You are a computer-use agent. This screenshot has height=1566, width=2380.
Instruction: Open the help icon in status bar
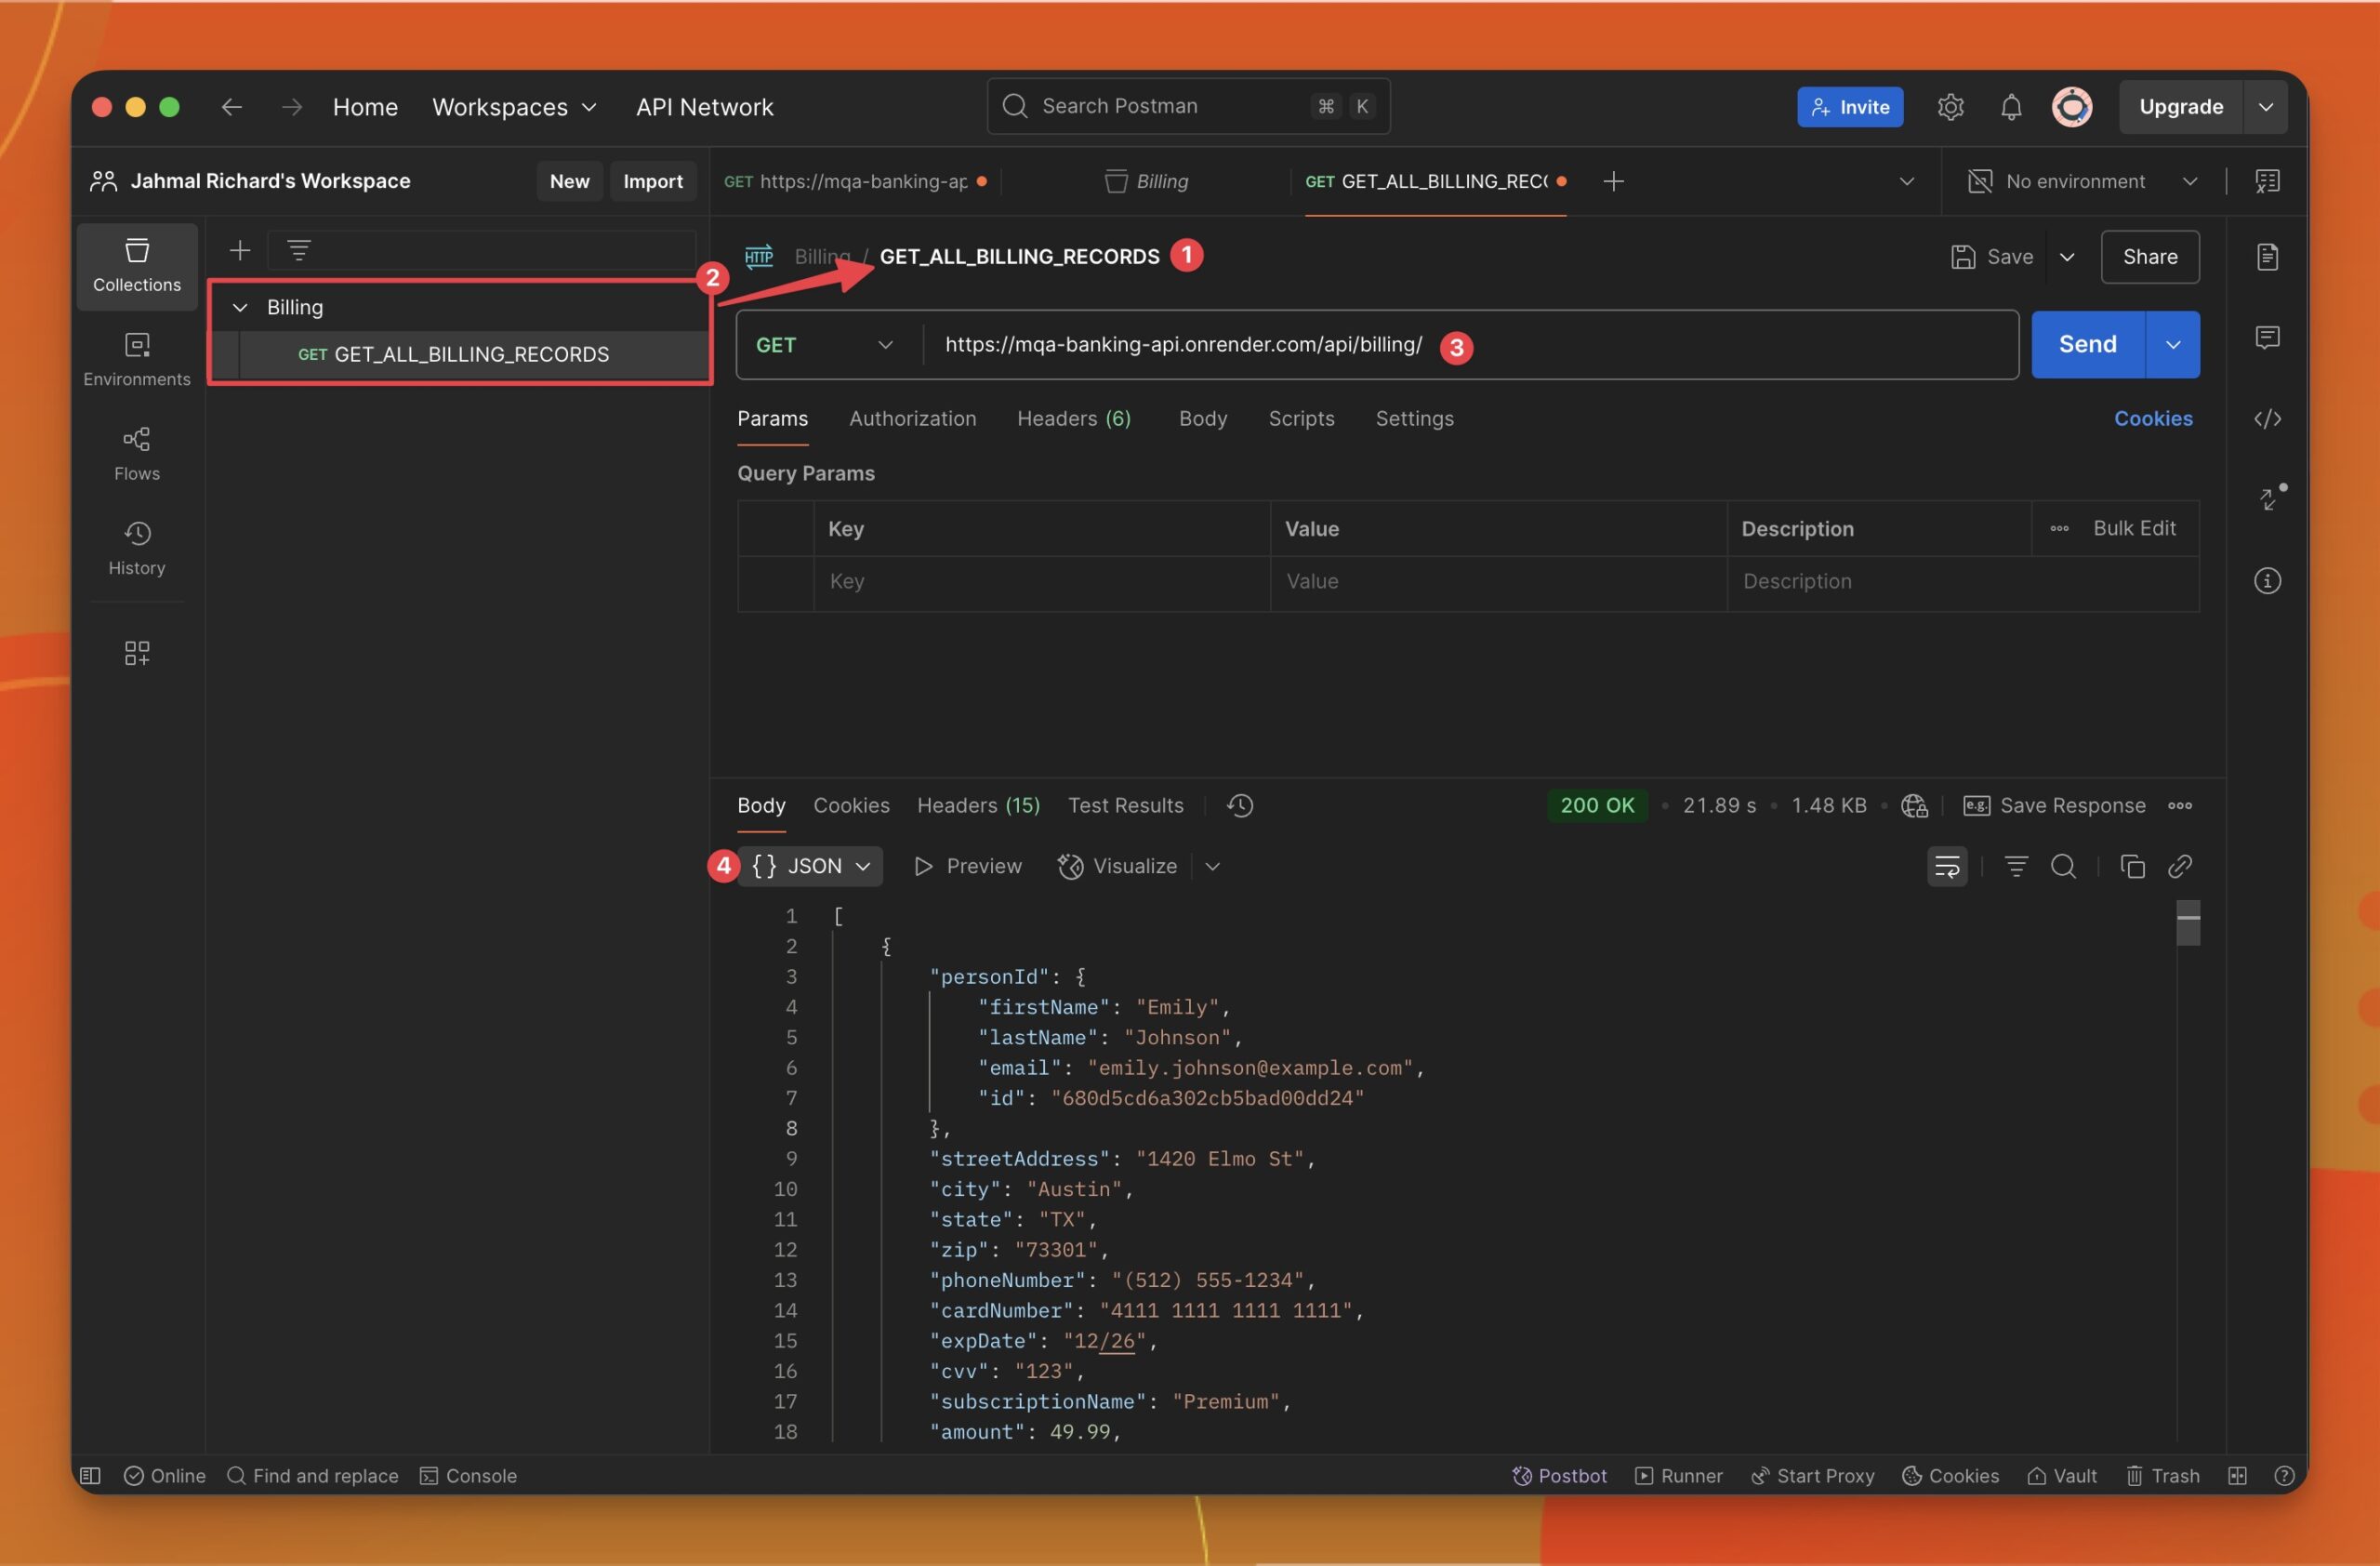click(x=2283, y=1476)
